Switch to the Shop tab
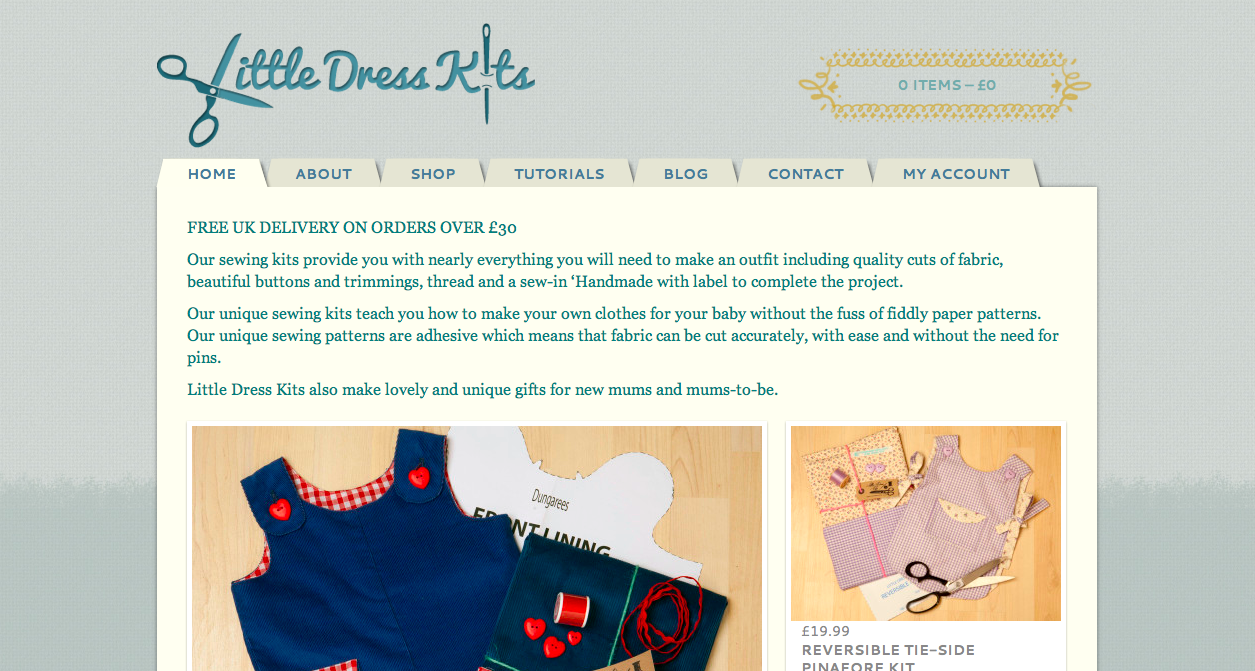The image size is (1255, 671). pyautogui.click(x=433, y=174)
